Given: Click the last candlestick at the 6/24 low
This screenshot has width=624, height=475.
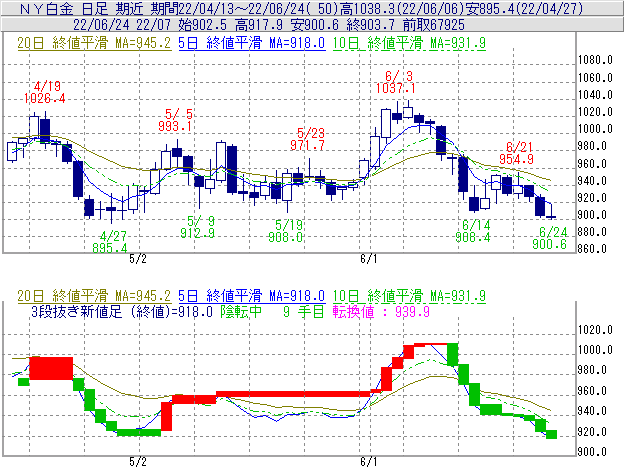Looking at the screenshot, I should pos(551,212).
